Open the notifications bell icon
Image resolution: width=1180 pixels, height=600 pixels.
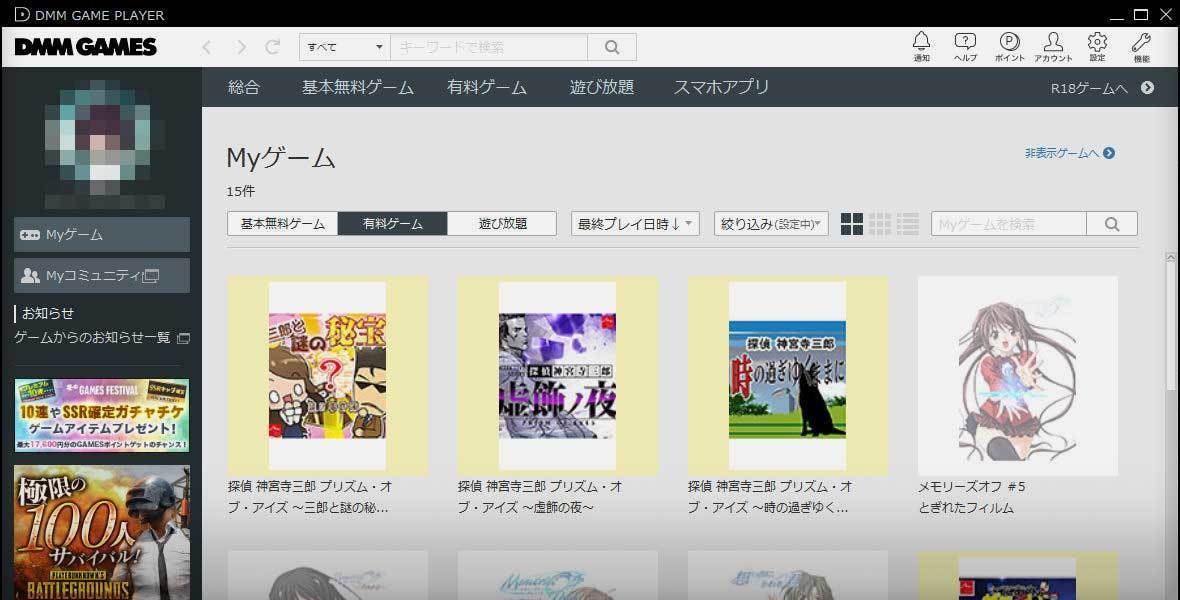pos(921,46)
